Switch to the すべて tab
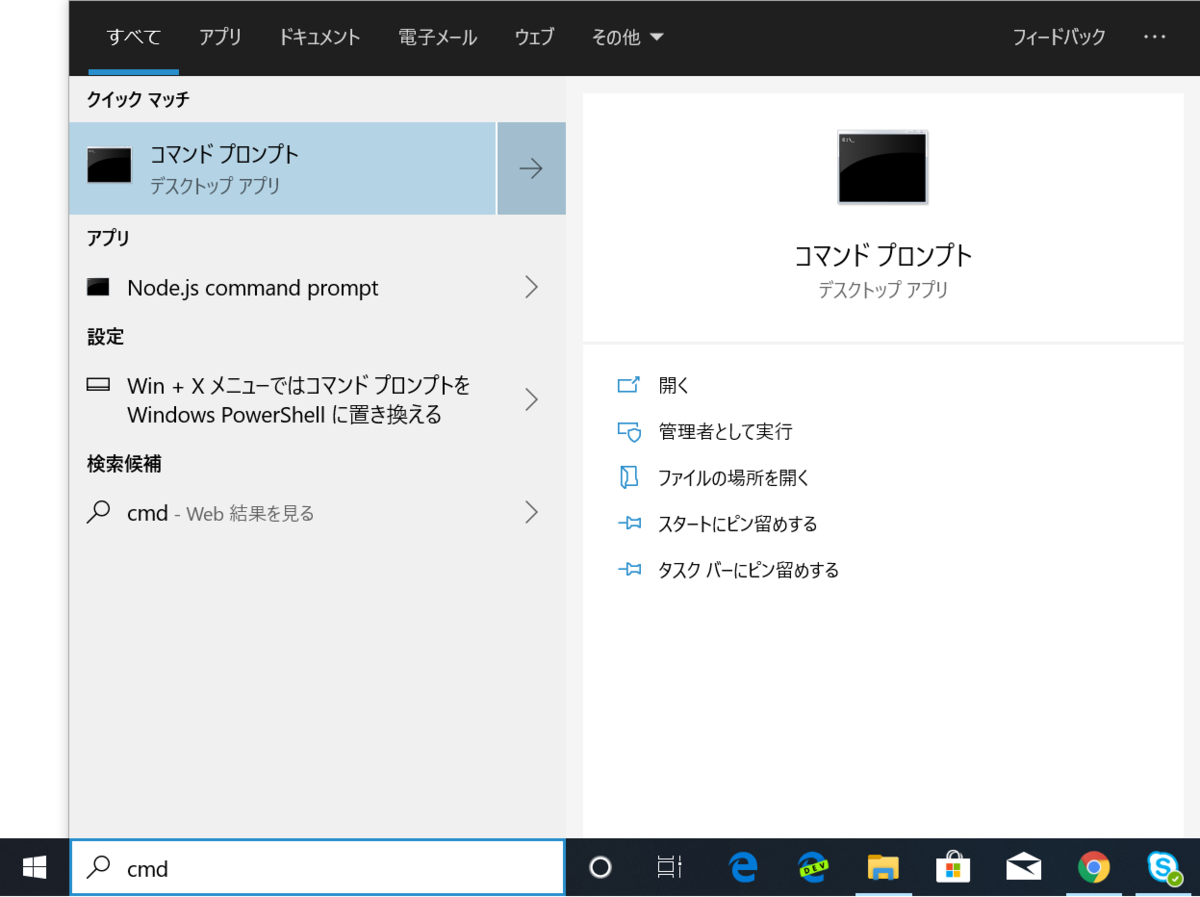Image resolution: width=1200 pixels, height=897 pixels. coord(134,37)
